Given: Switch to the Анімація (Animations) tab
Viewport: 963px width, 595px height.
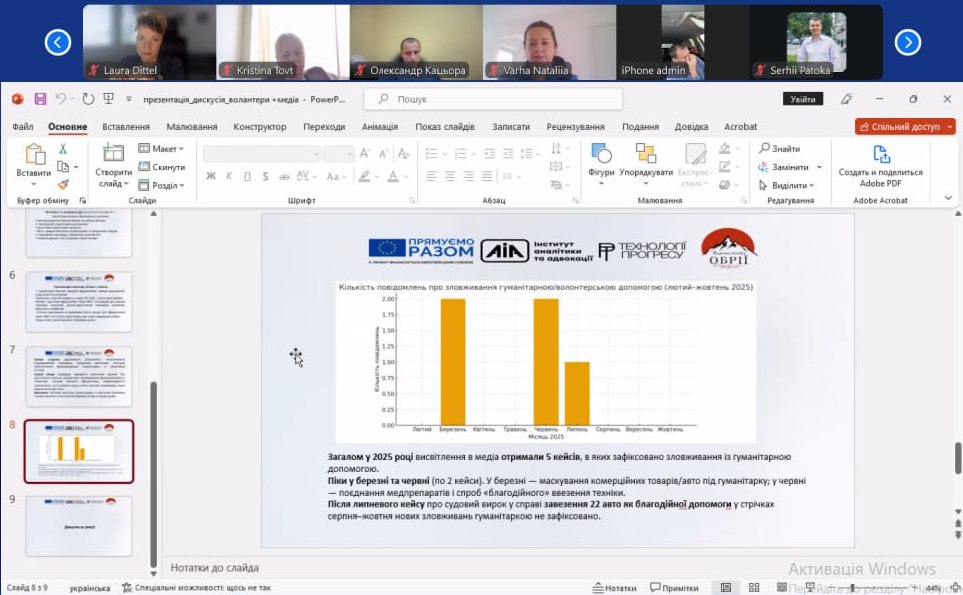Looking at the screenshot, I should click(379, 127).
